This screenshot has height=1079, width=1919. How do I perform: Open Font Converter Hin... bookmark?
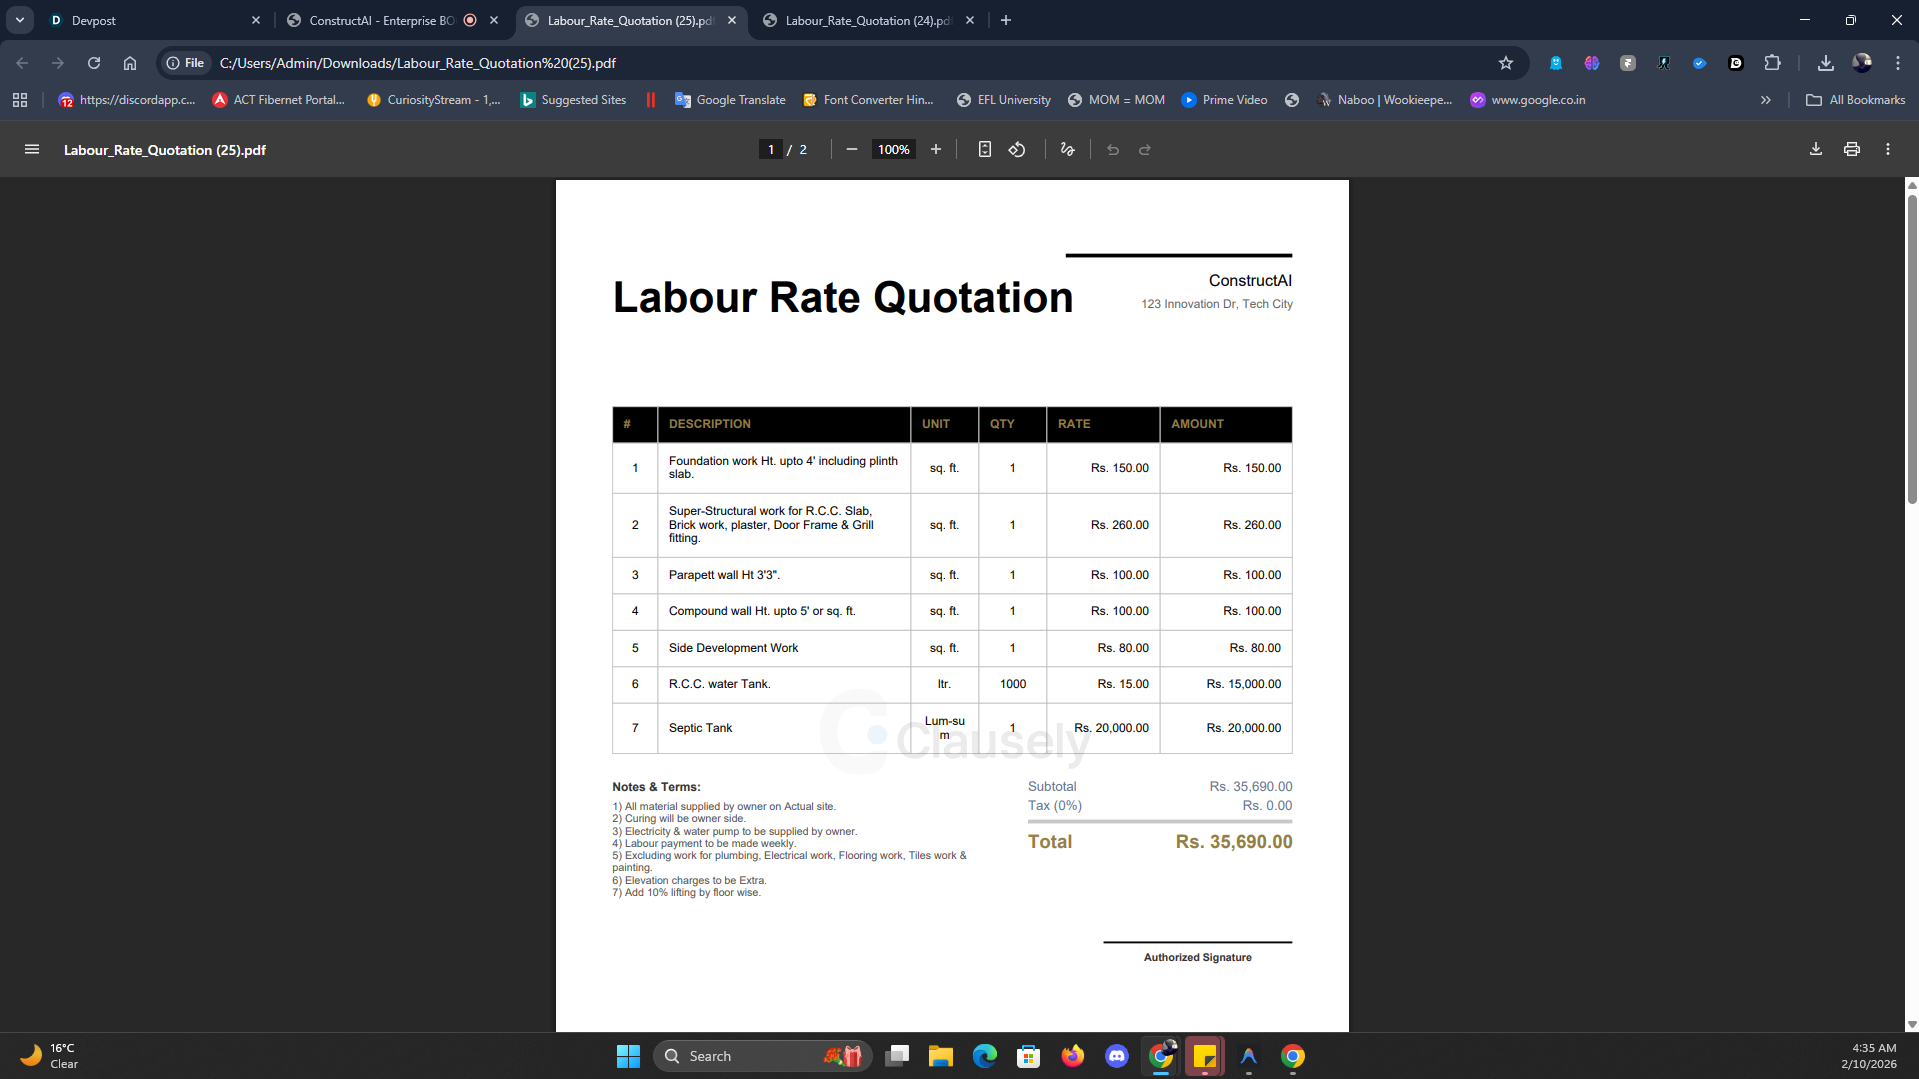(x=869, y=100)
